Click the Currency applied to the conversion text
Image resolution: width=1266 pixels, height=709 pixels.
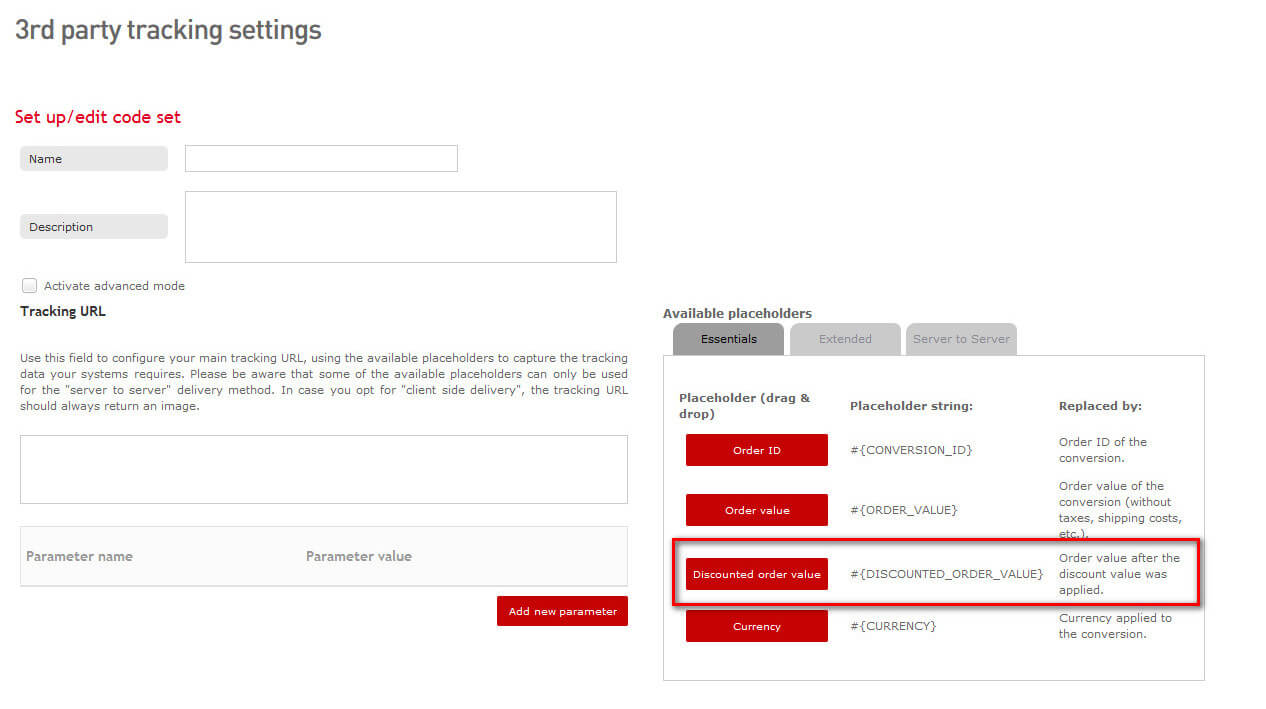1115,626
